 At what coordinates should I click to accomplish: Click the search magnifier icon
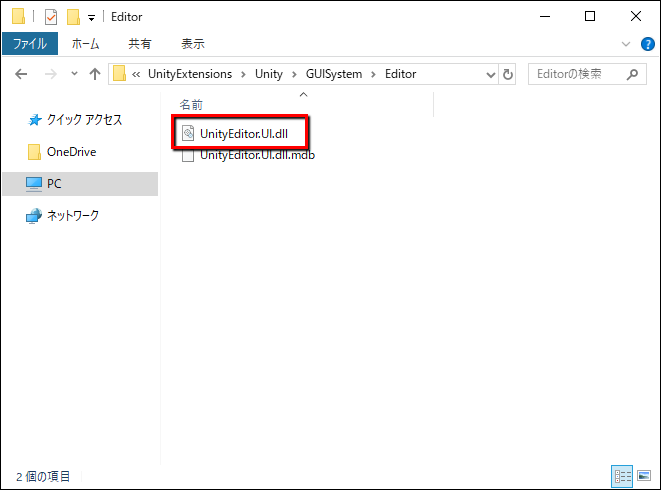(632, 75)
